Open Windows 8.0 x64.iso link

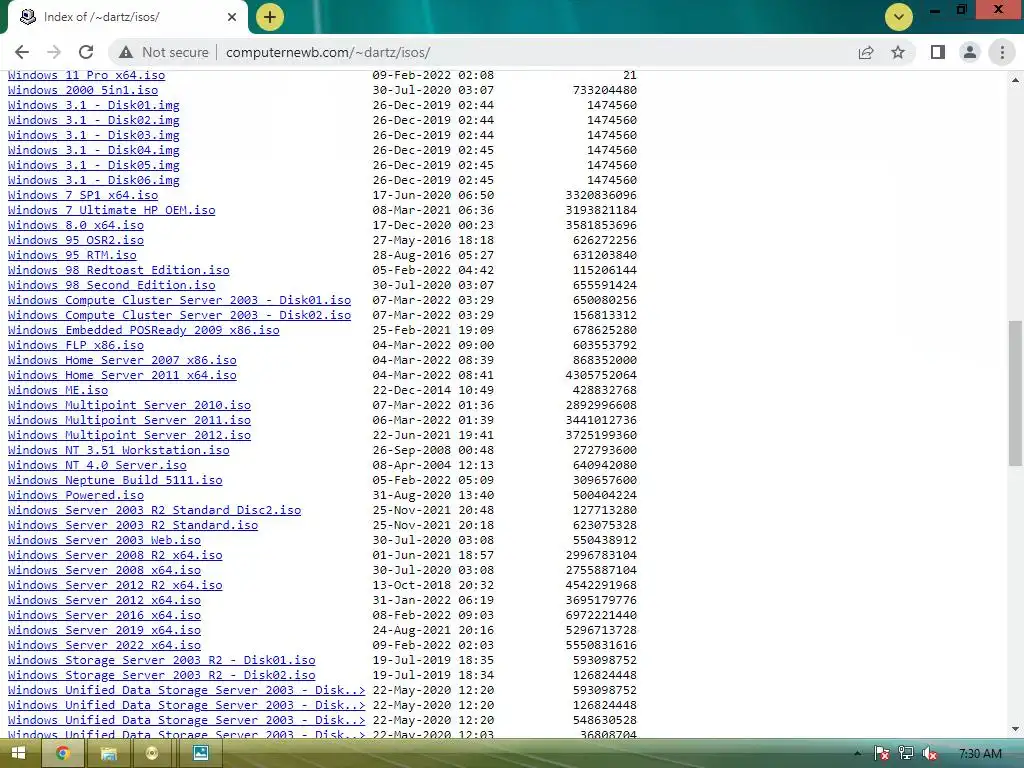(x=76, y=225)
